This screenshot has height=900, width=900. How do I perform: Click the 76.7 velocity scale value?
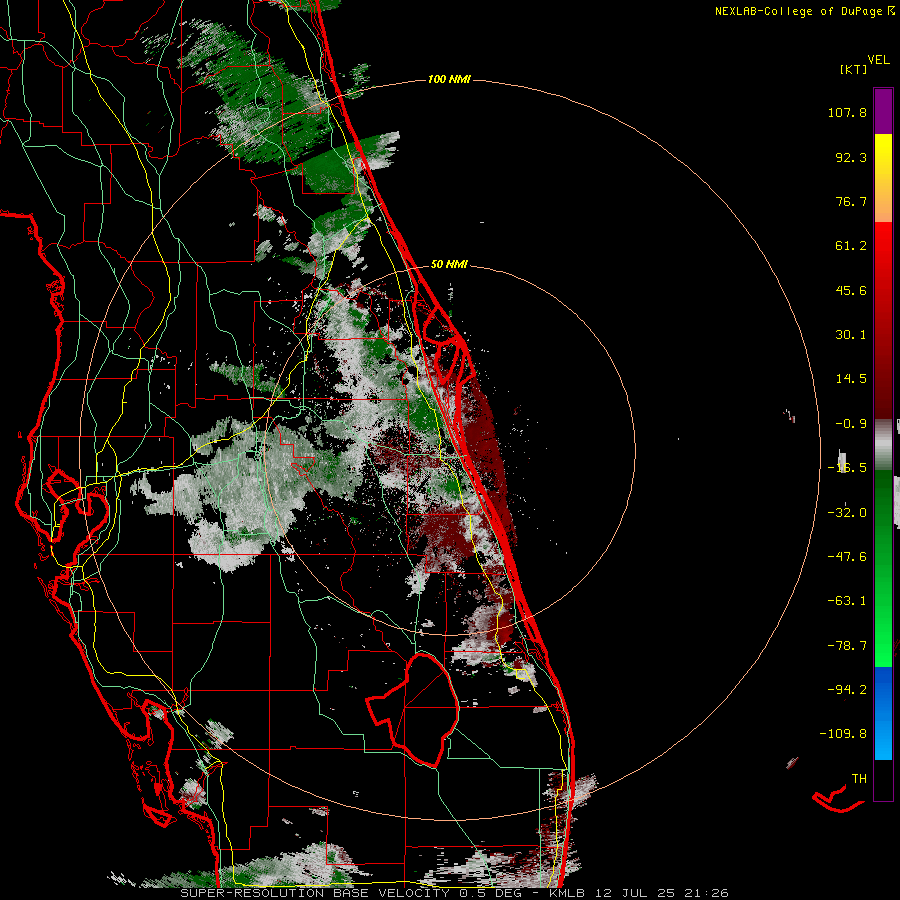pyautogui.click(x=851, y=201)
